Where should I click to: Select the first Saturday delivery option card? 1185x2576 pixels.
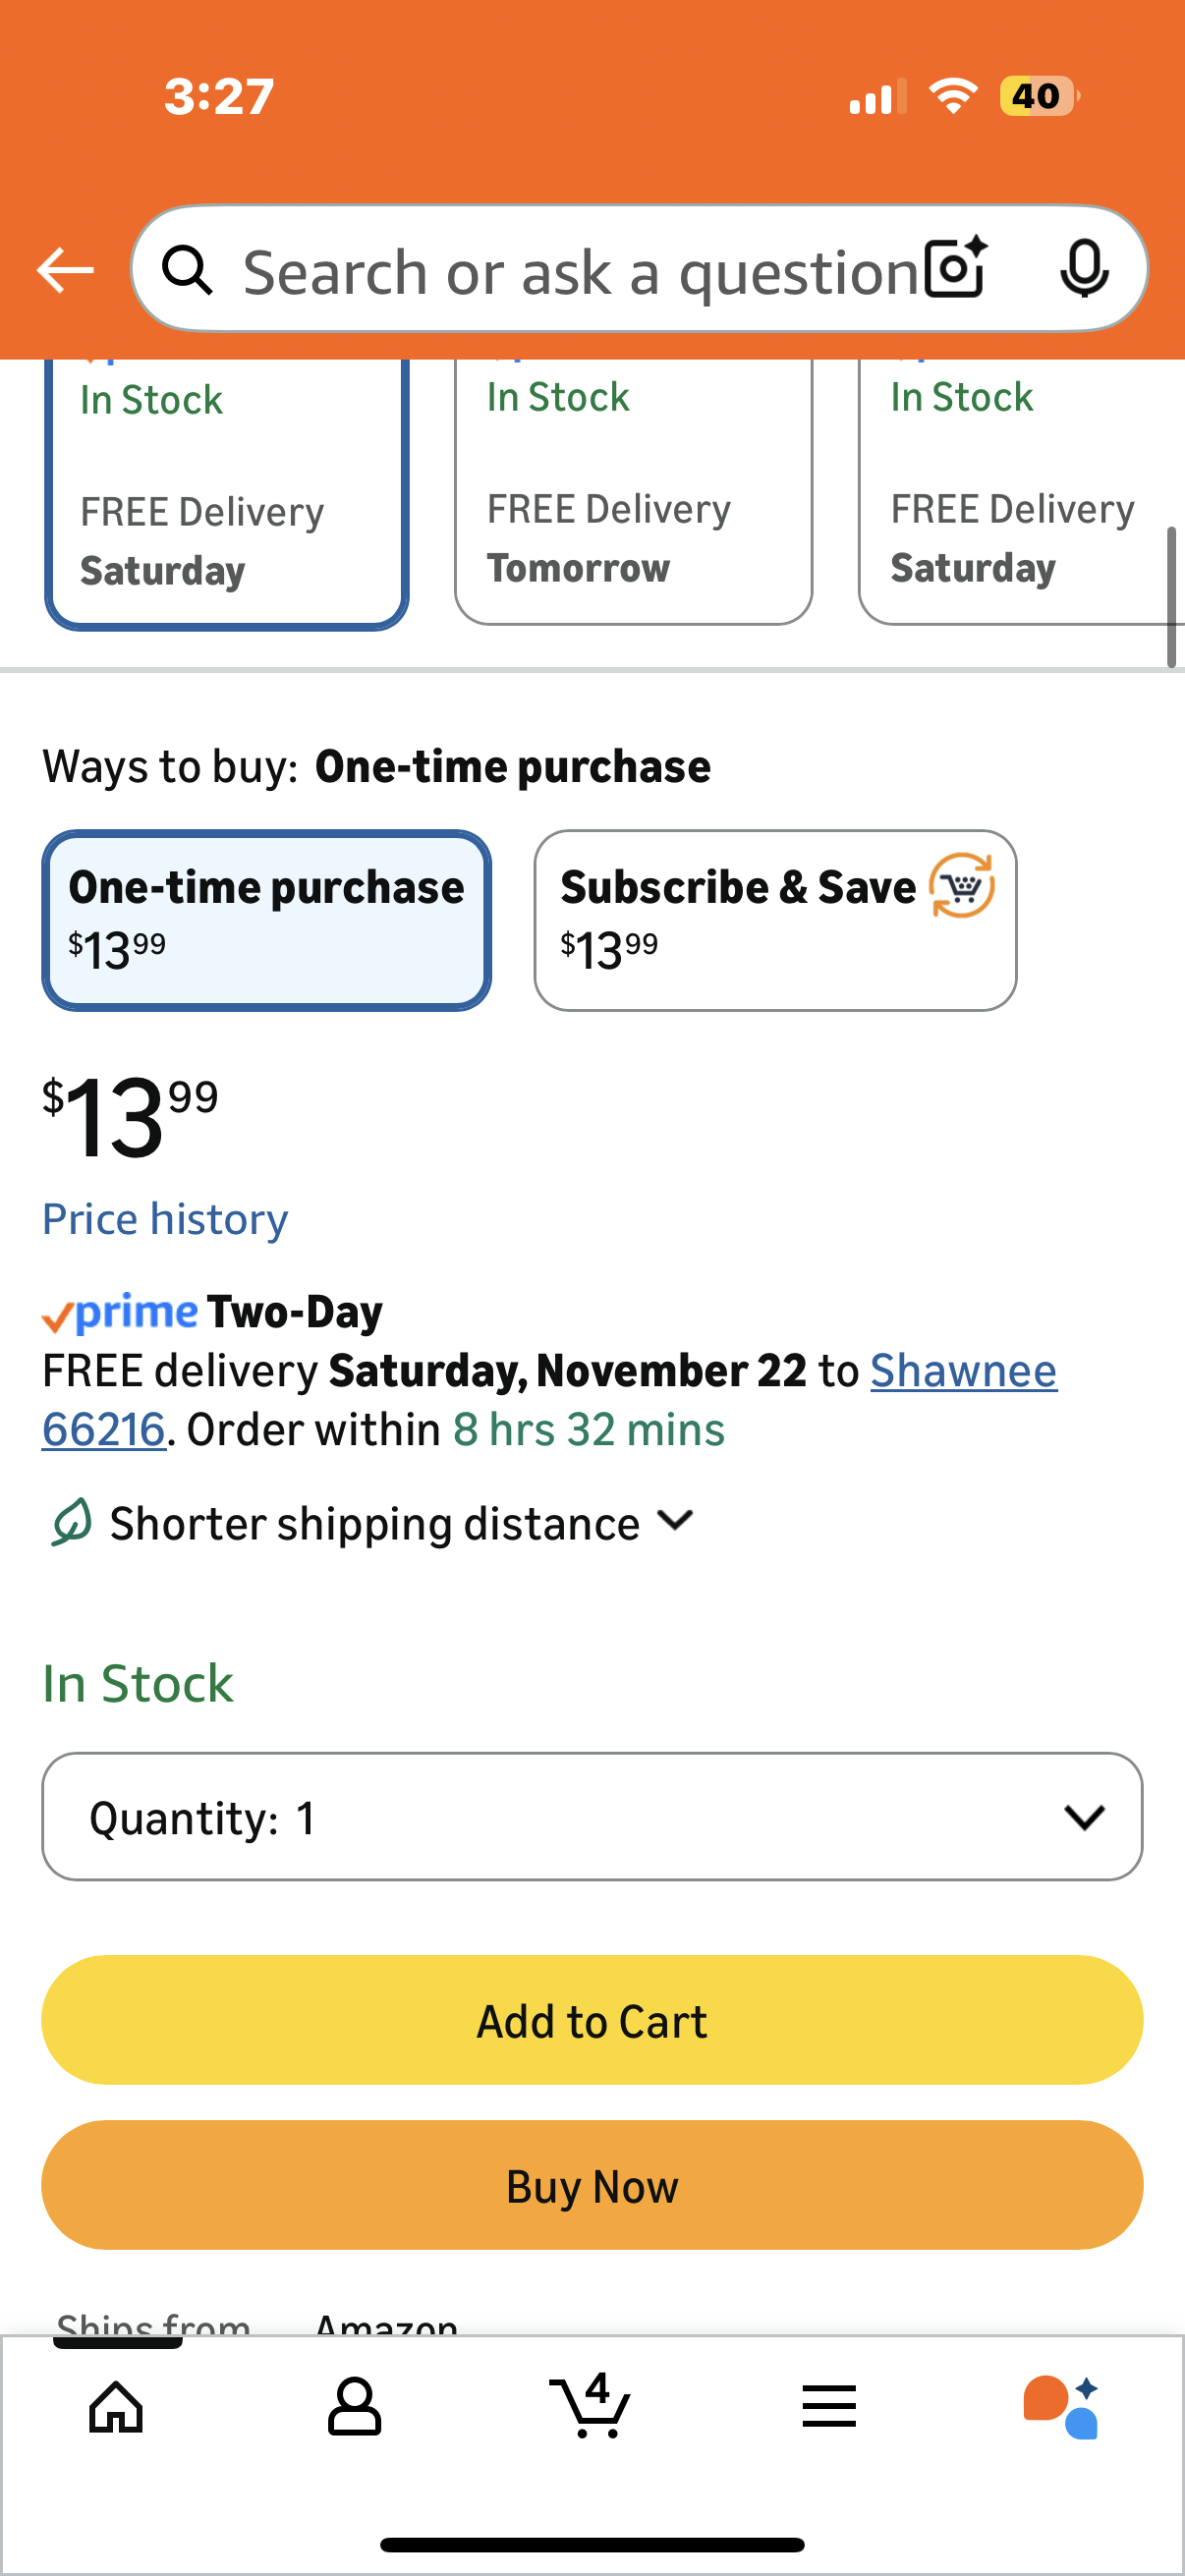(226, 500)
